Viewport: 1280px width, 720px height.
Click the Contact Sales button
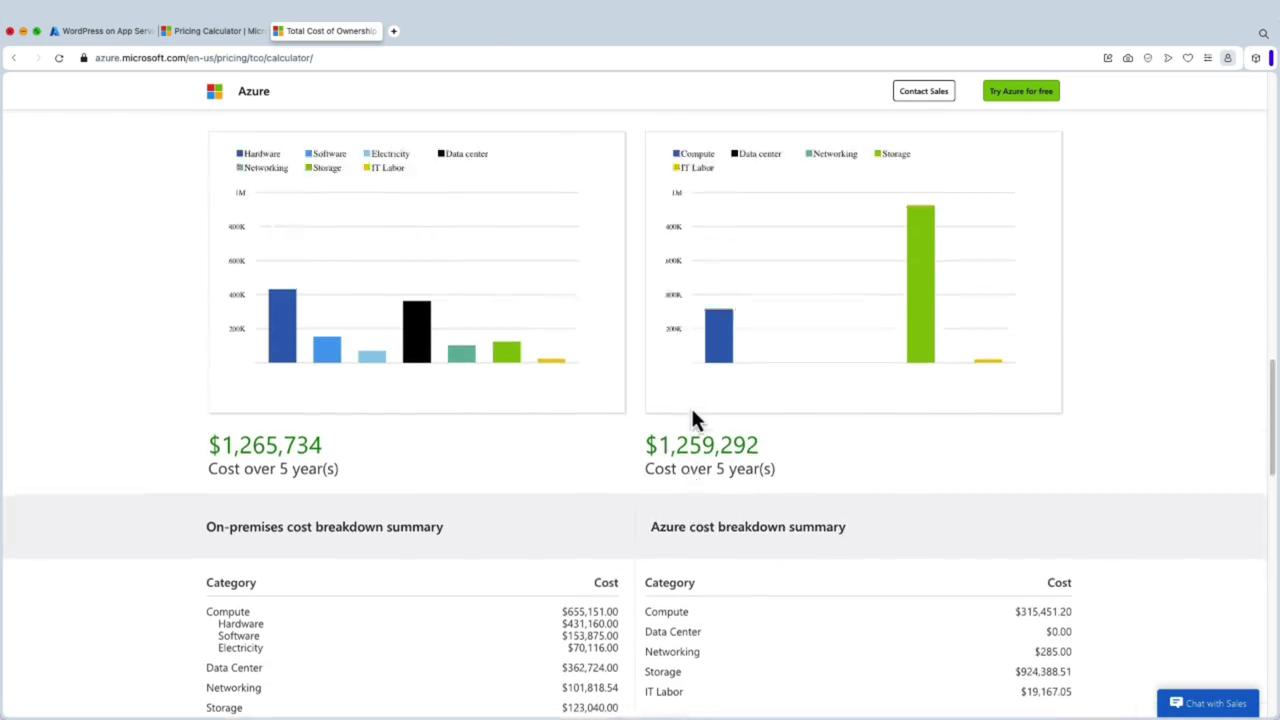point(923,91)
